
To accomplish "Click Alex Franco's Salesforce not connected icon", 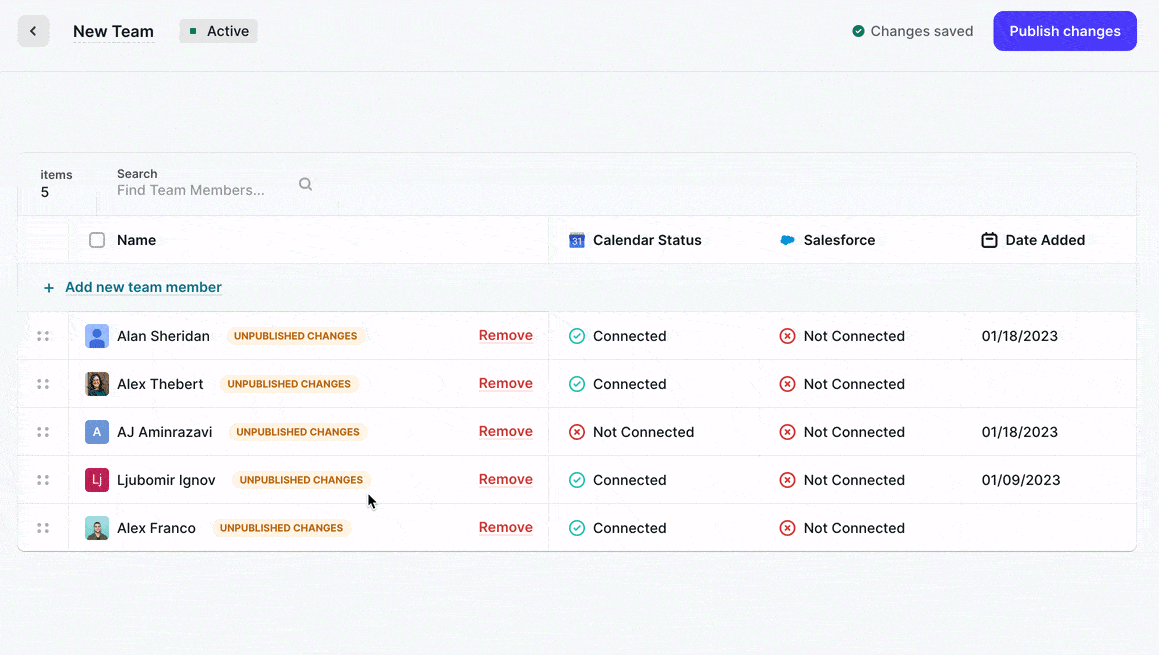I will [x=787, y=528].
